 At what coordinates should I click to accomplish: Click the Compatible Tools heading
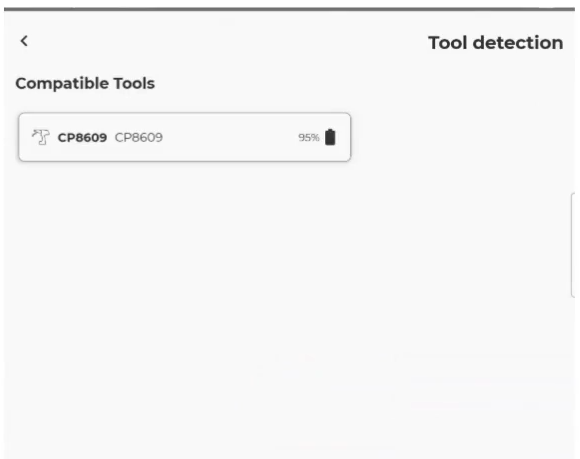point(85,84)
